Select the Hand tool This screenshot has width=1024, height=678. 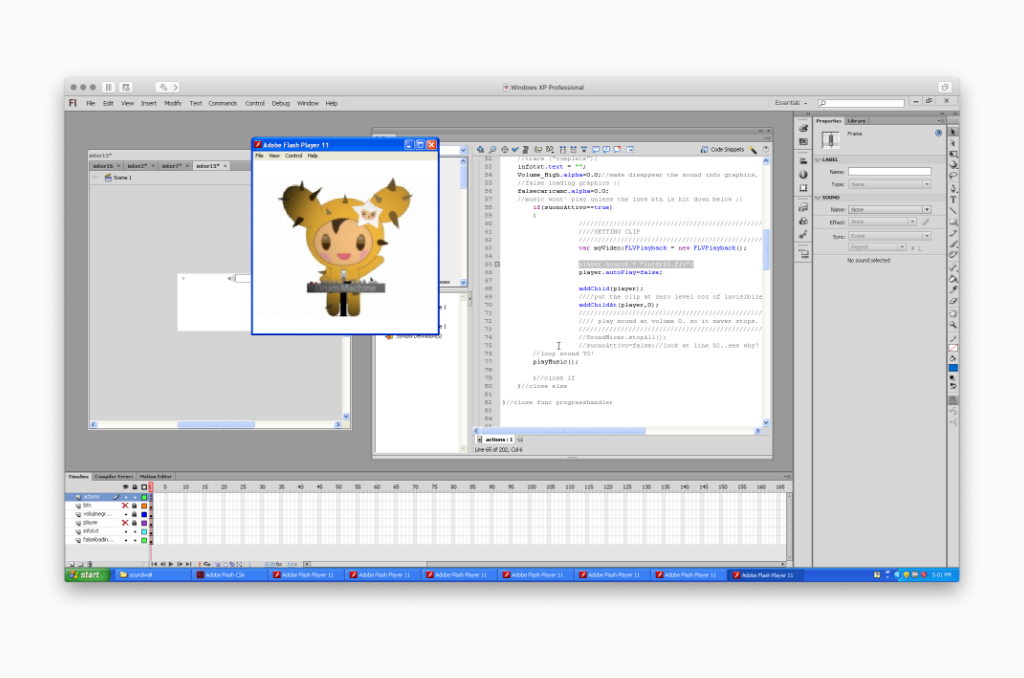953,314
